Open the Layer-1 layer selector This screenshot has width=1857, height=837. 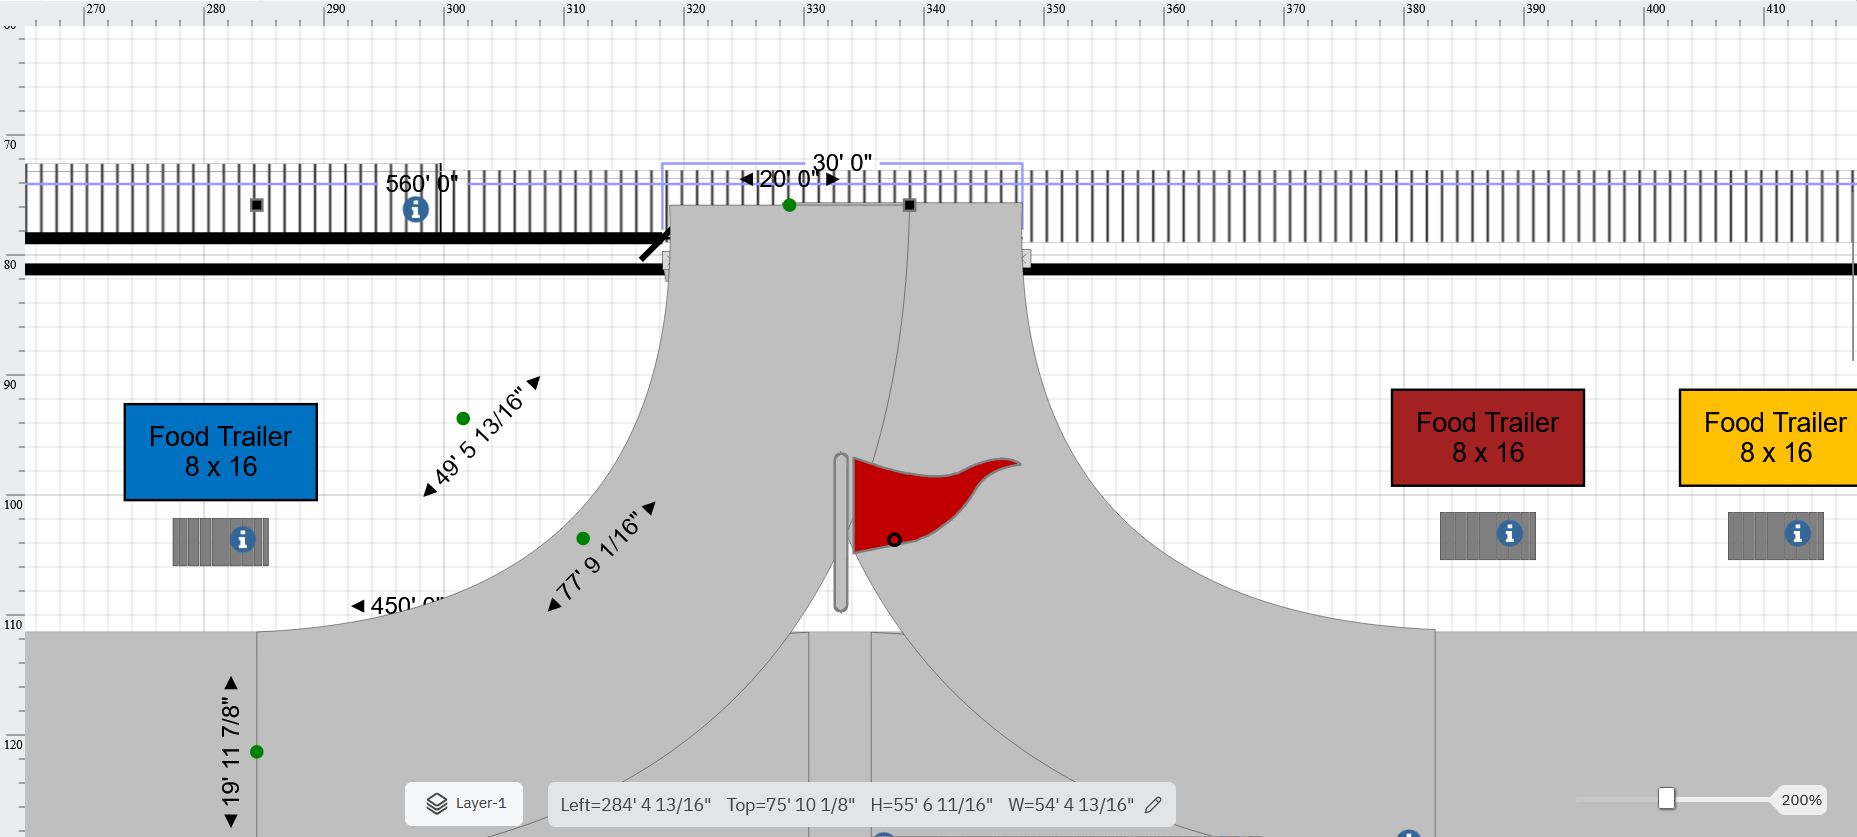point(465,804)
